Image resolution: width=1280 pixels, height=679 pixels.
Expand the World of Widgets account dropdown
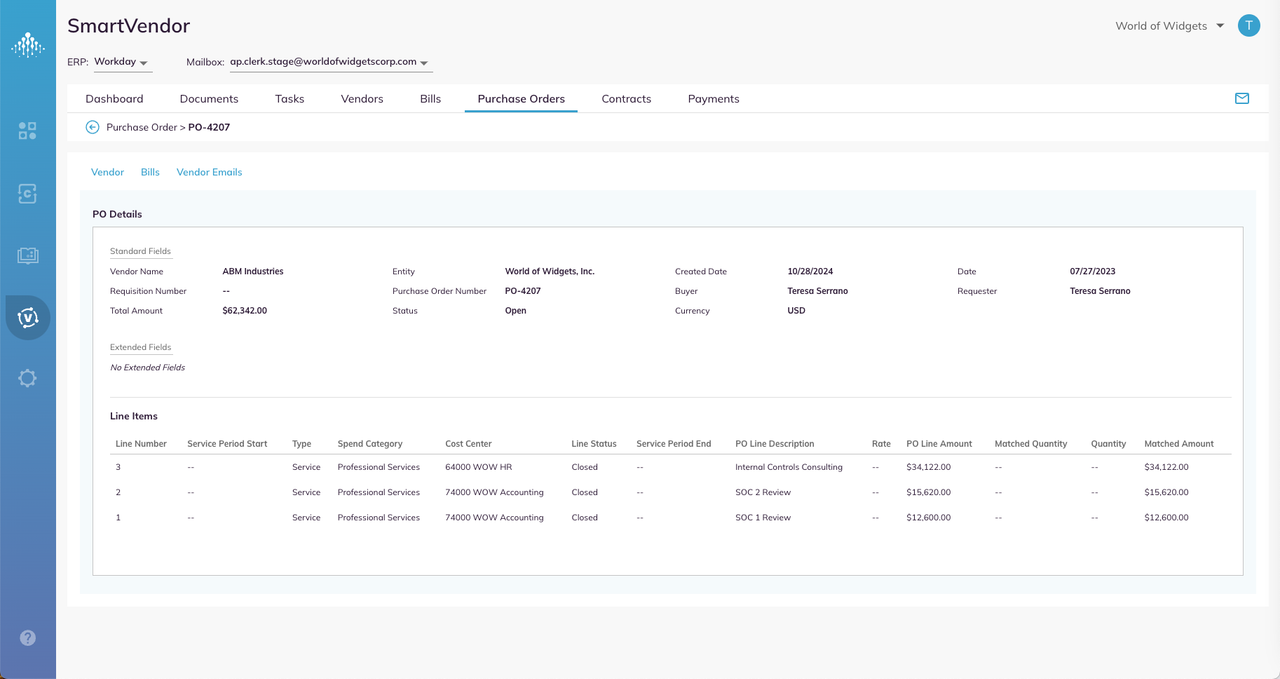(1170, 26)
